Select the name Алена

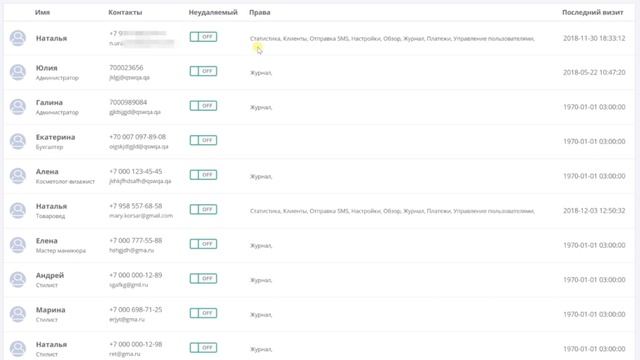click(47, 171)
